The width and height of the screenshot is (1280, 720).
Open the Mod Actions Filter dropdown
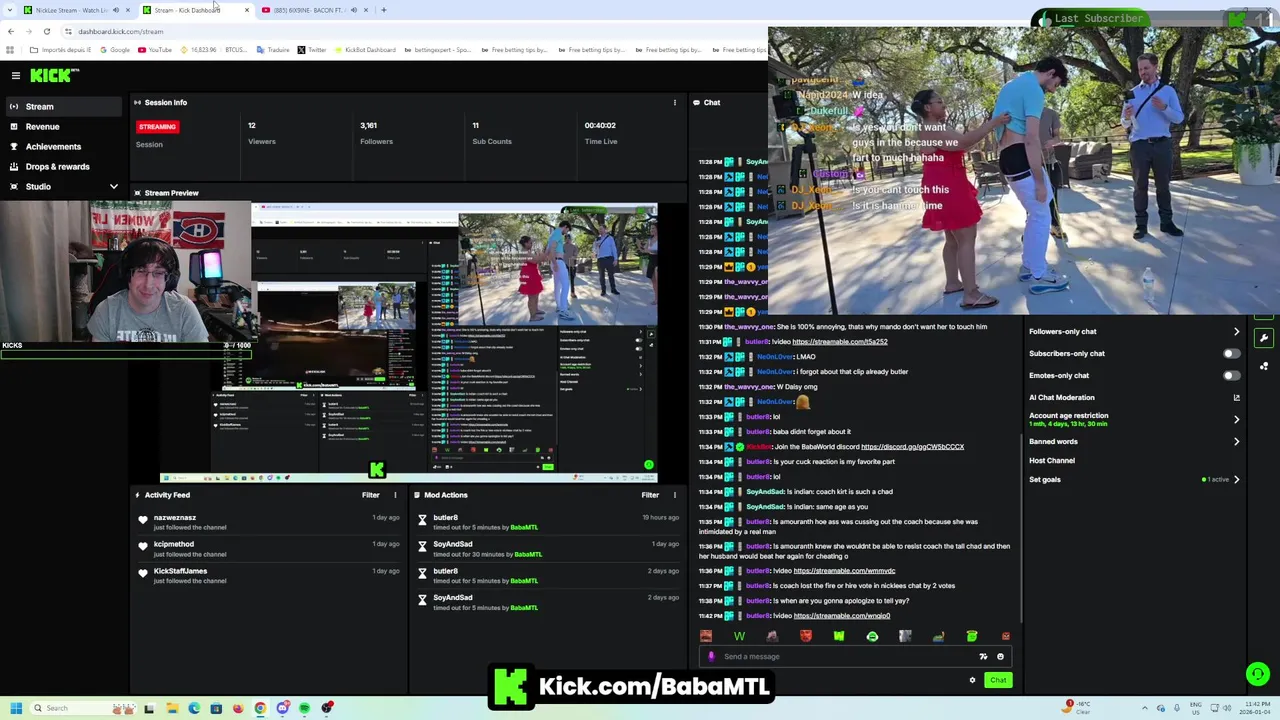click(x=650, y=495)
